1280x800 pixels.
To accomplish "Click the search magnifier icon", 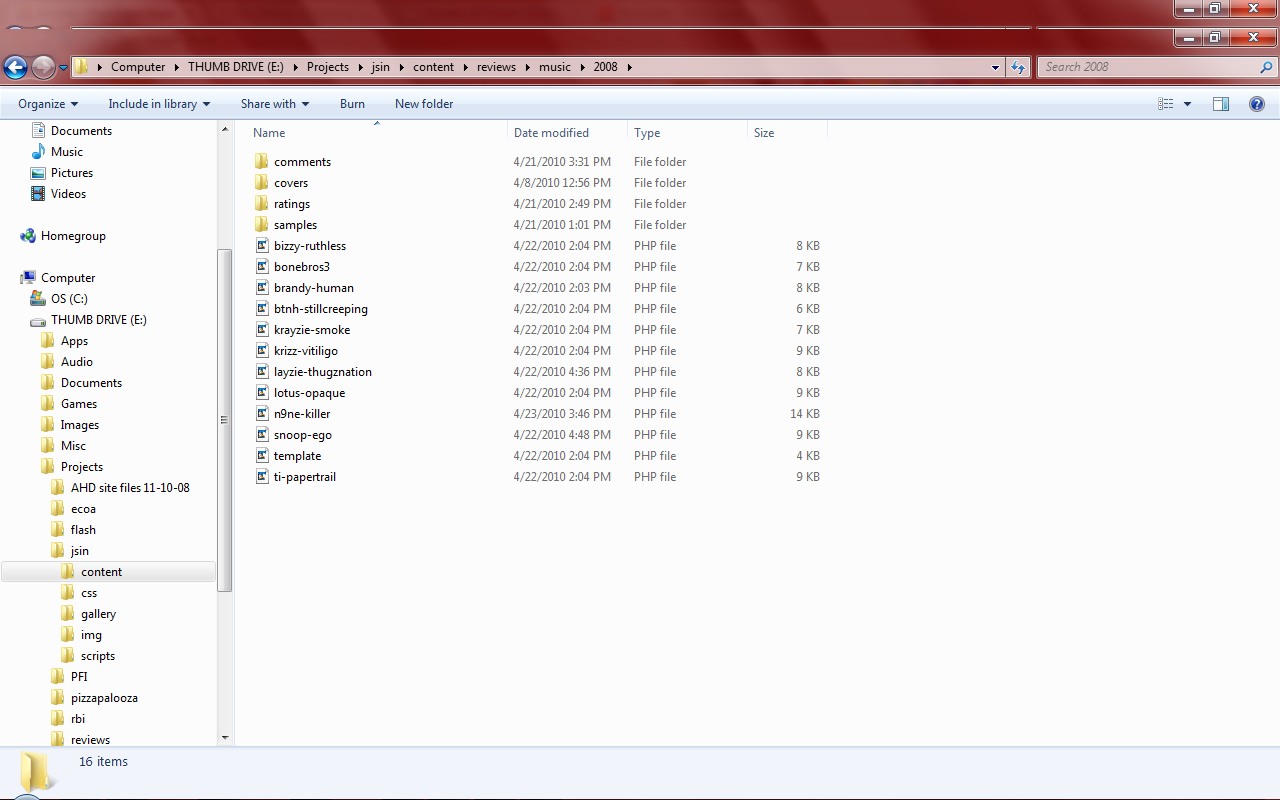I will point(1266,67).
